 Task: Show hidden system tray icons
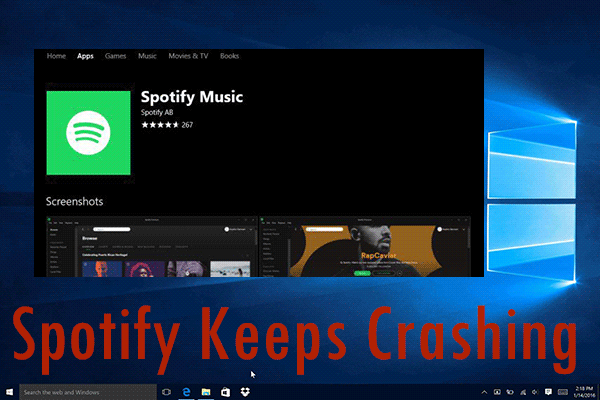click(x=484, y=392)
